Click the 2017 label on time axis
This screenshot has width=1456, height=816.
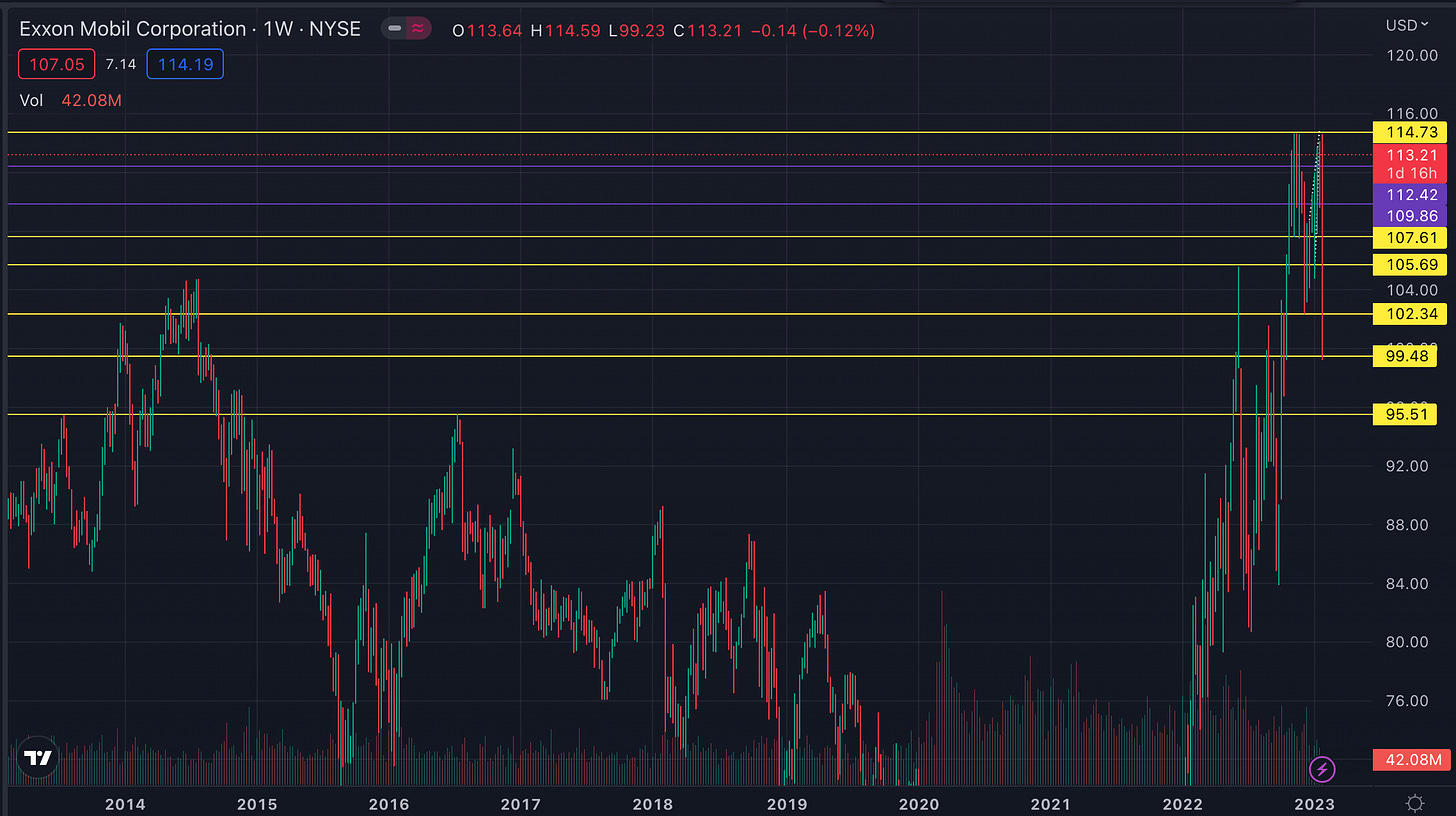coord(520,803)
